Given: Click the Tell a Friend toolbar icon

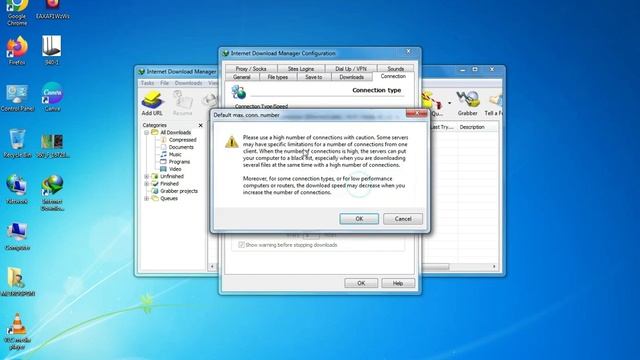Looking at the screenshot, I should [x=493, y=103].
